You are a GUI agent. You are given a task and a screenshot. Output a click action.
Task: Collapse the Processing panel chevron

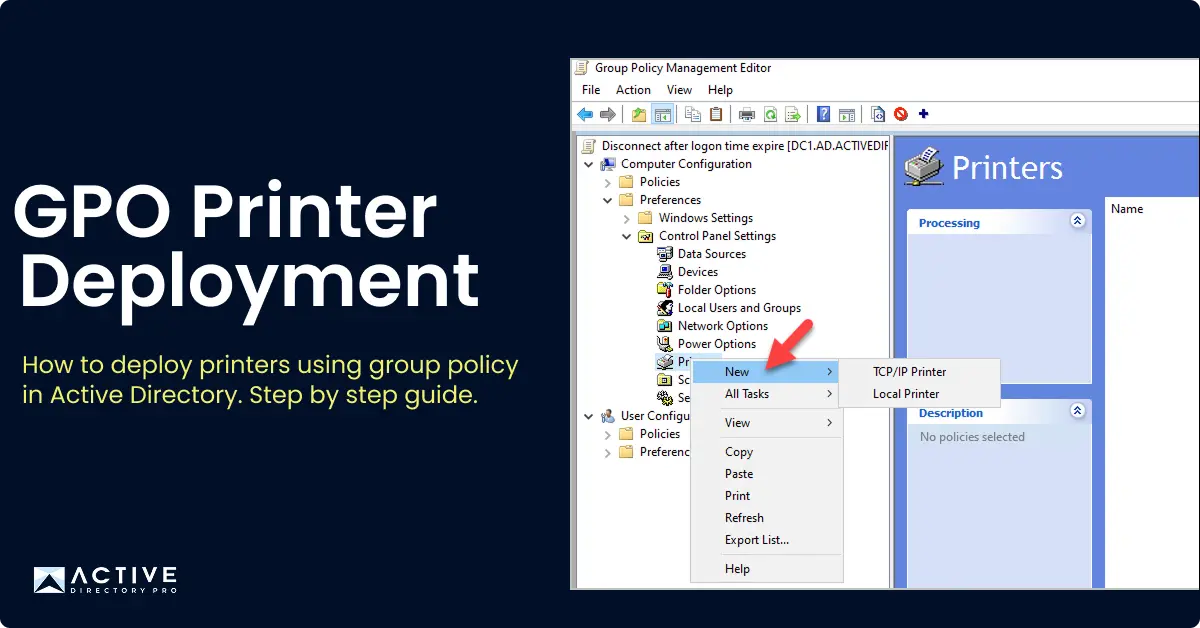pyautogui.click(x=1077, y=221)
